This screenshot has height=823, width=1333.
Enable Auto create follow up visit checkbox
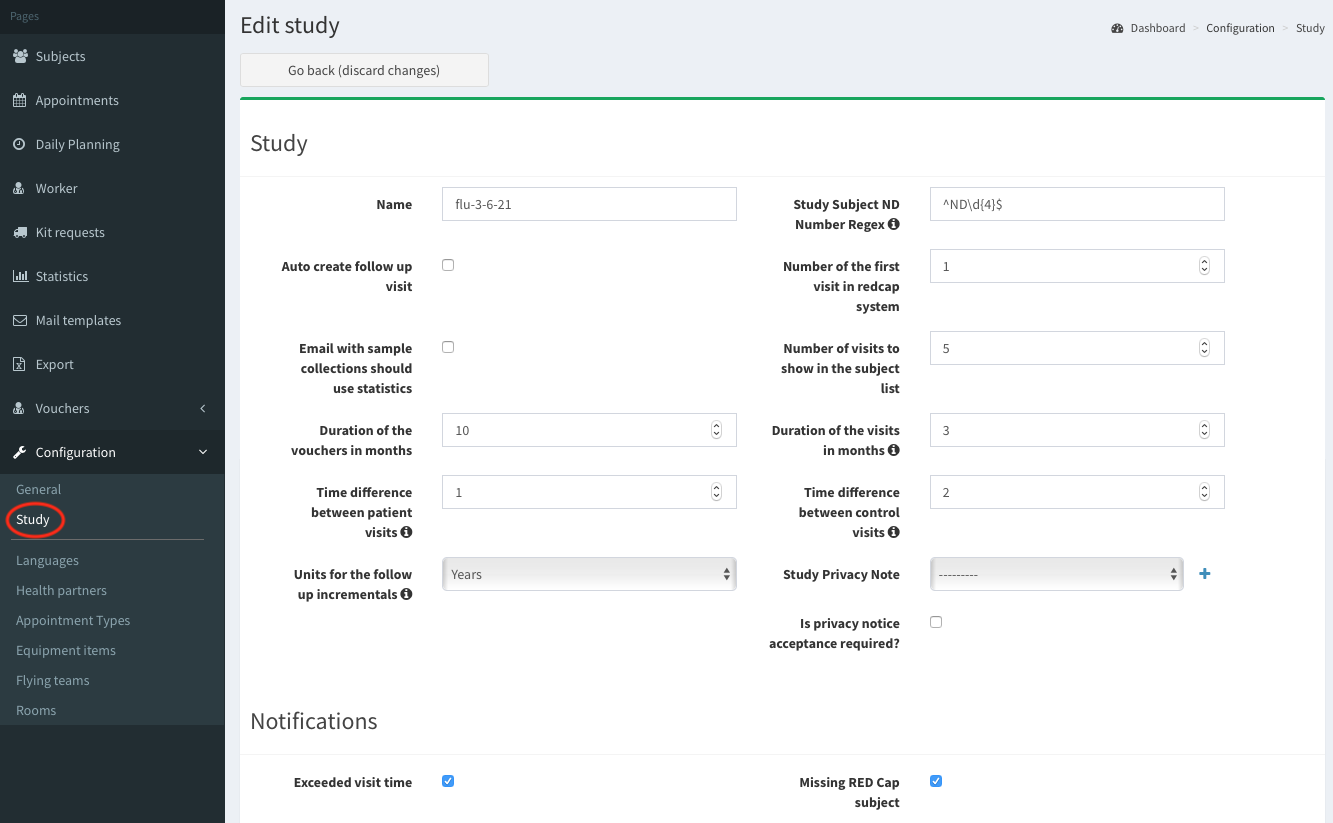(448, 265)
